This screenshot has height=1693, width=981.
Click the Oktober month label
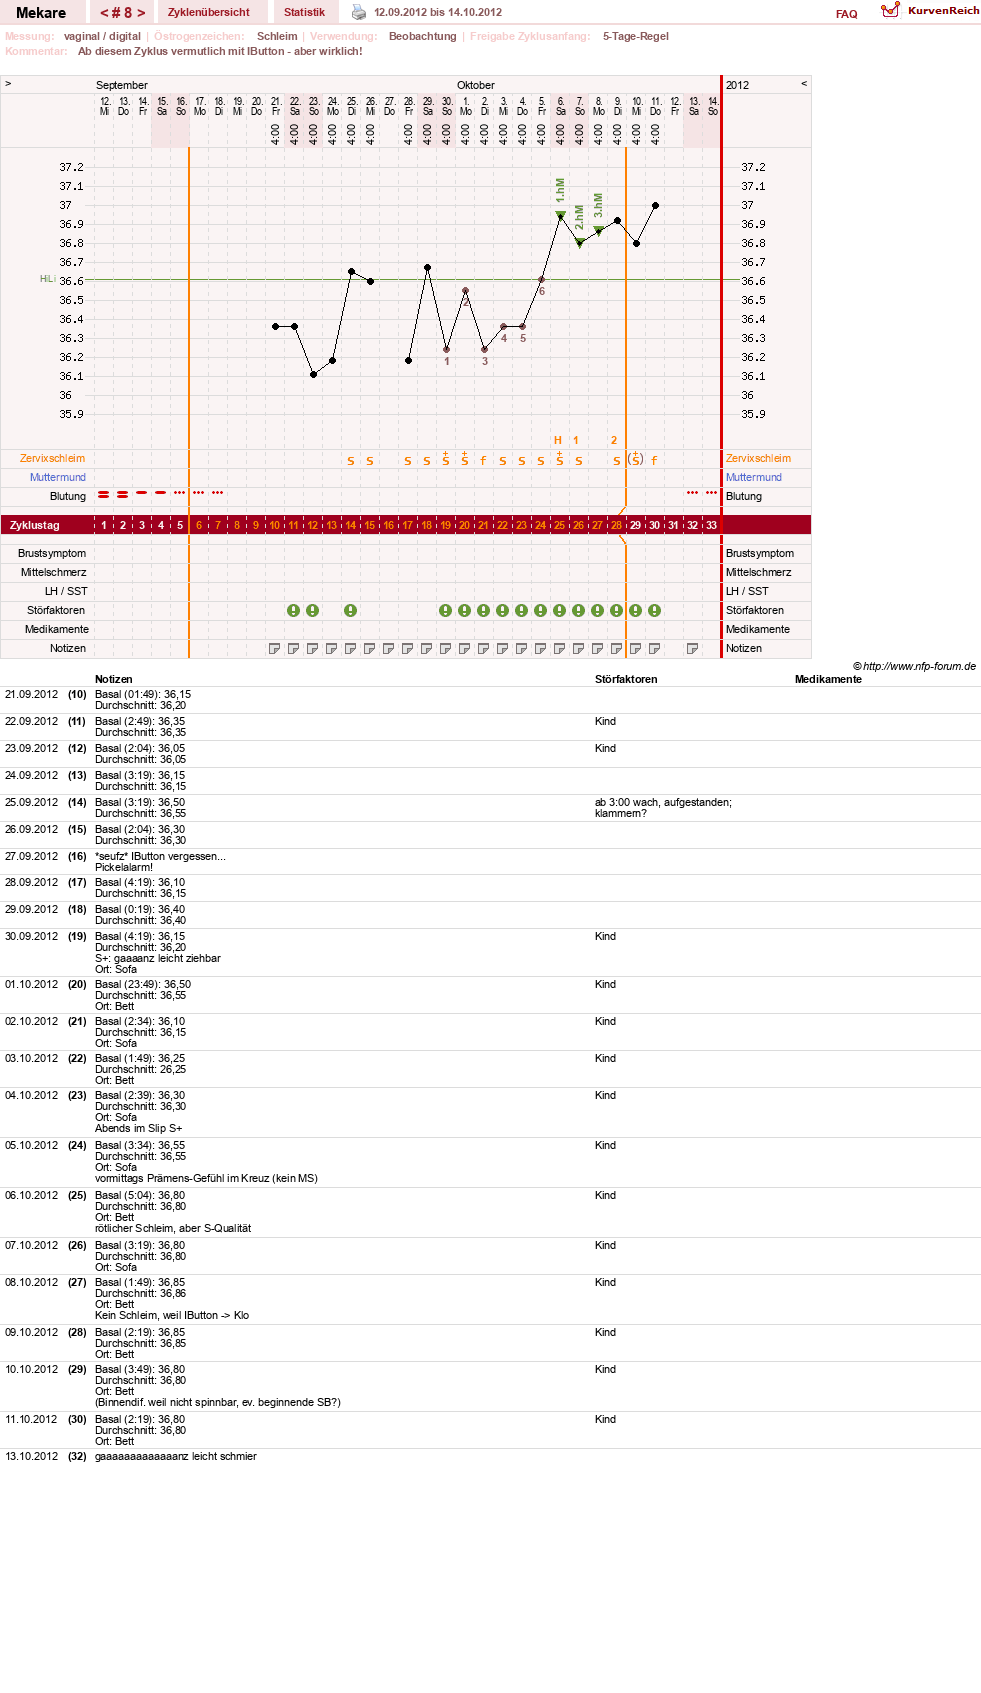(476, 85)
